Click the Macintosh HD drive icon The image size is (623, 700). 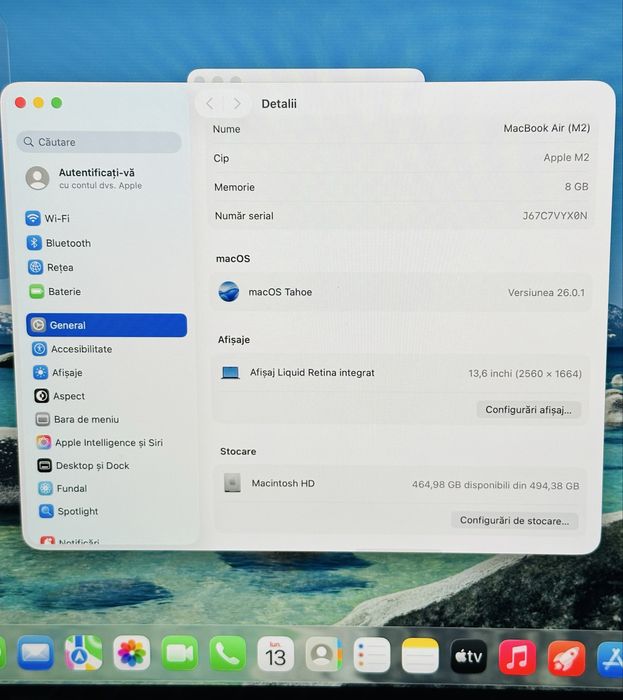(232, 483)
